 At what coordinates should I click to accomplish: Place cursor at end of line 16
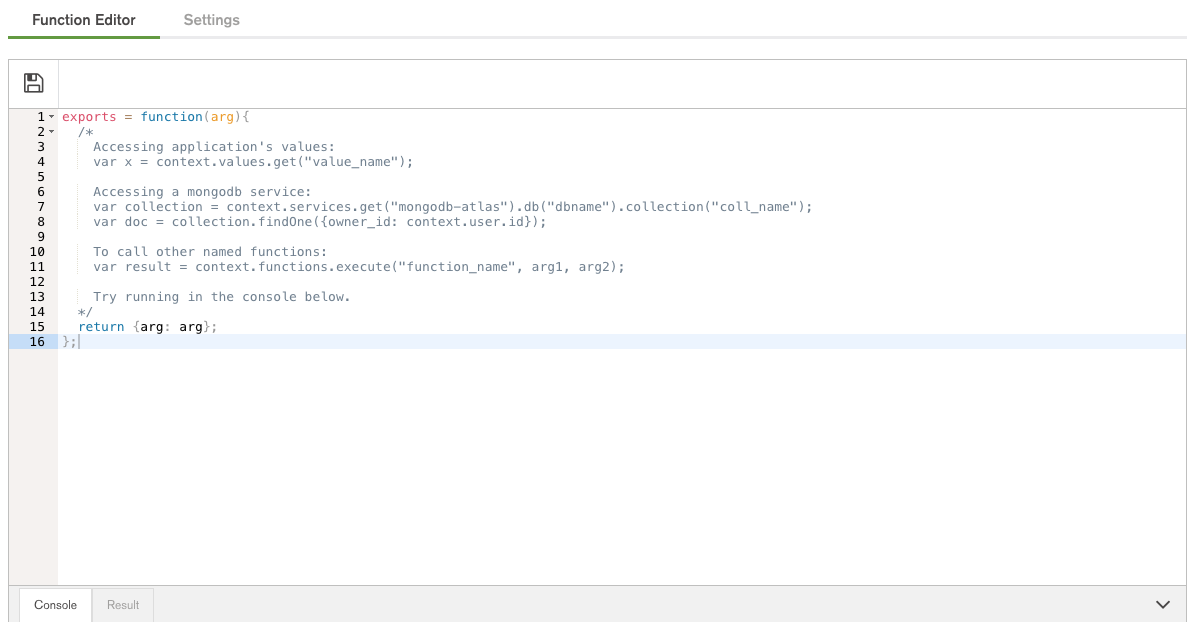pos(79,342)
